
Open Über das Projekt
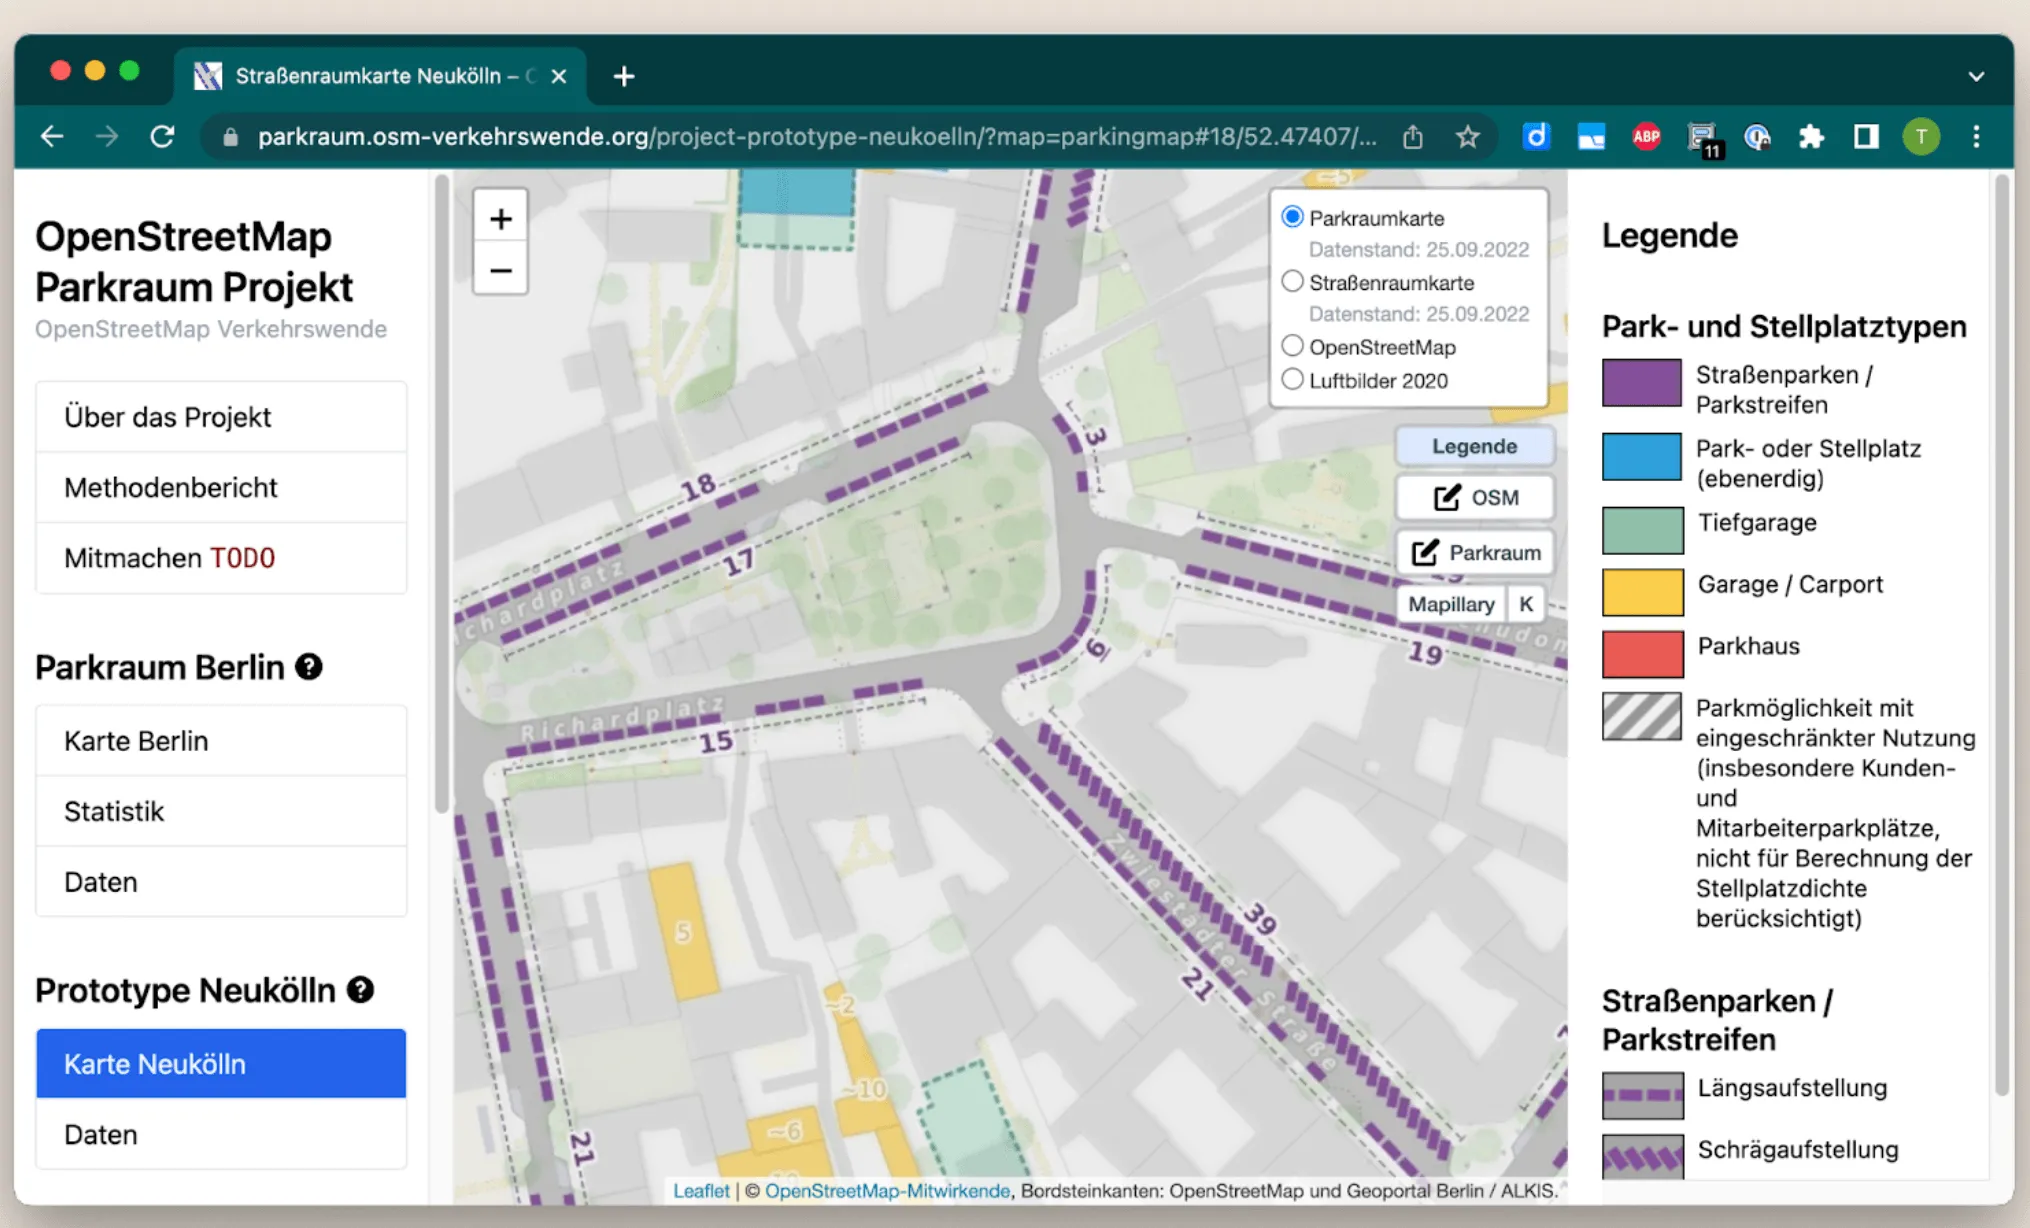pyautogui.click(x=221, y=417)
